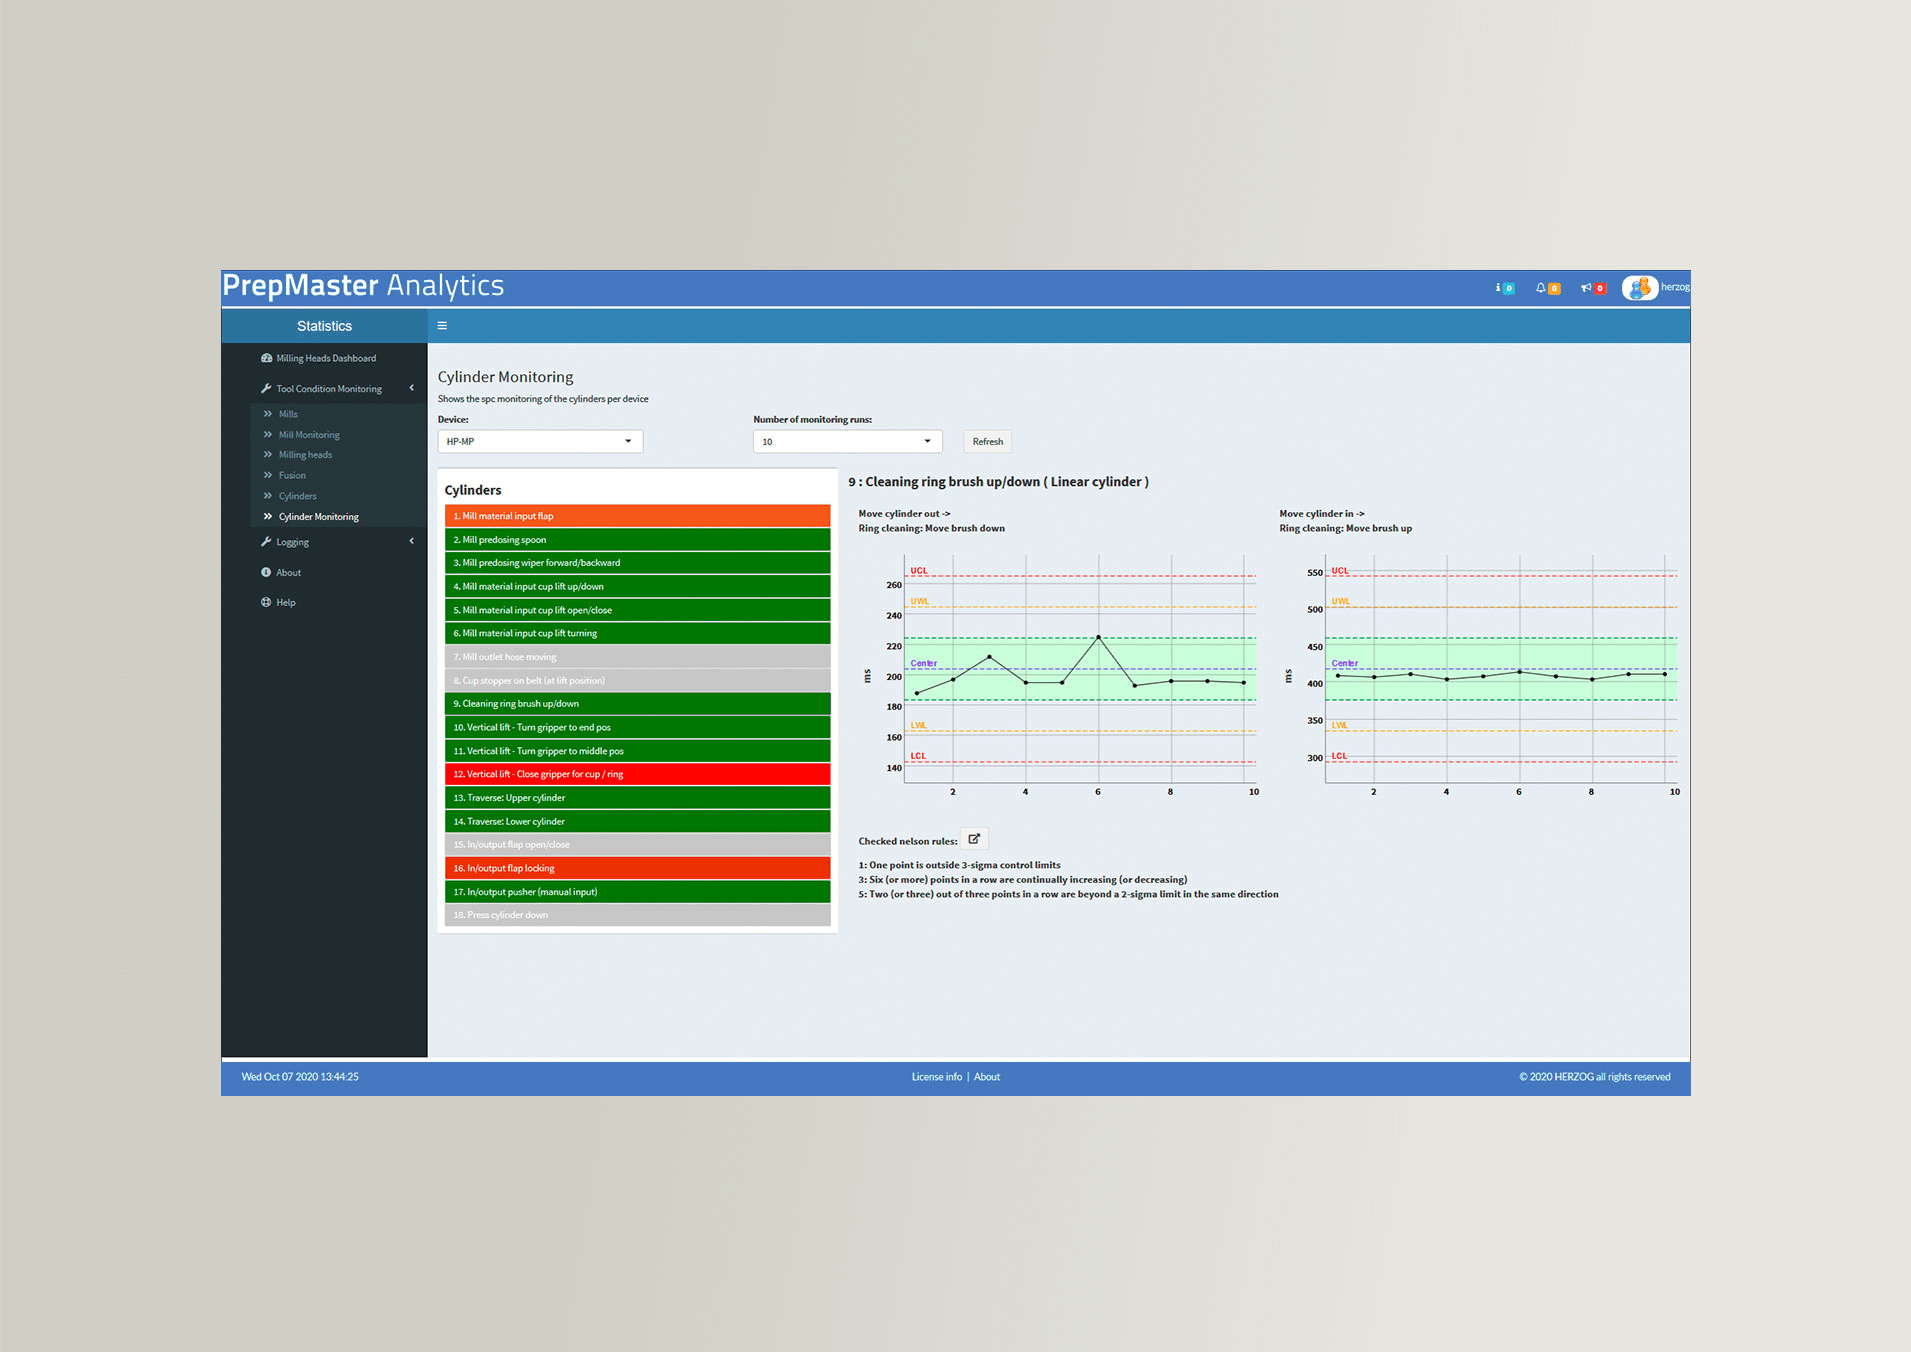
Task: Select cylinder 16 In/output flap locking
Action: (637, 868)
